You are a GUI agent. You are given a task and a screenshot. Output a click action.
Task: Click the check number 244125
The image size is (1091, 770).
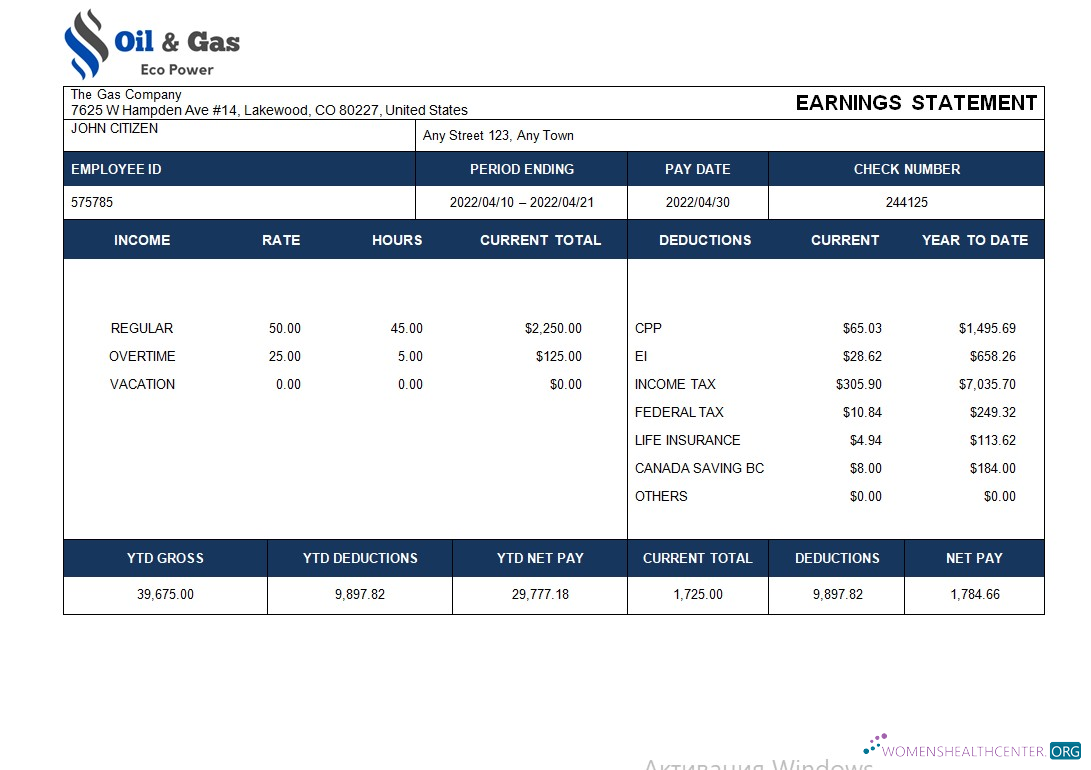click(x=906, y=203)
